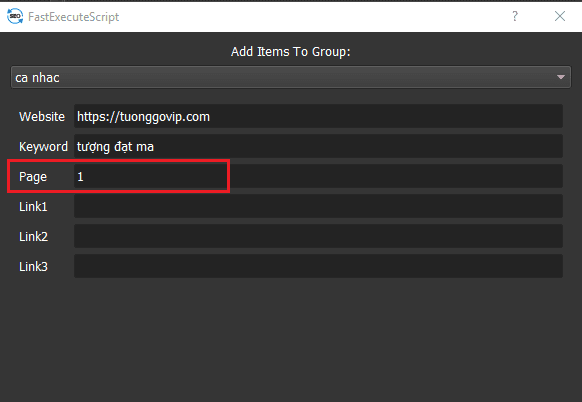Image resolution: width=582 pixels, height=402 pixels.
Task: Open help with the question mark button
Action: (515, 16)
